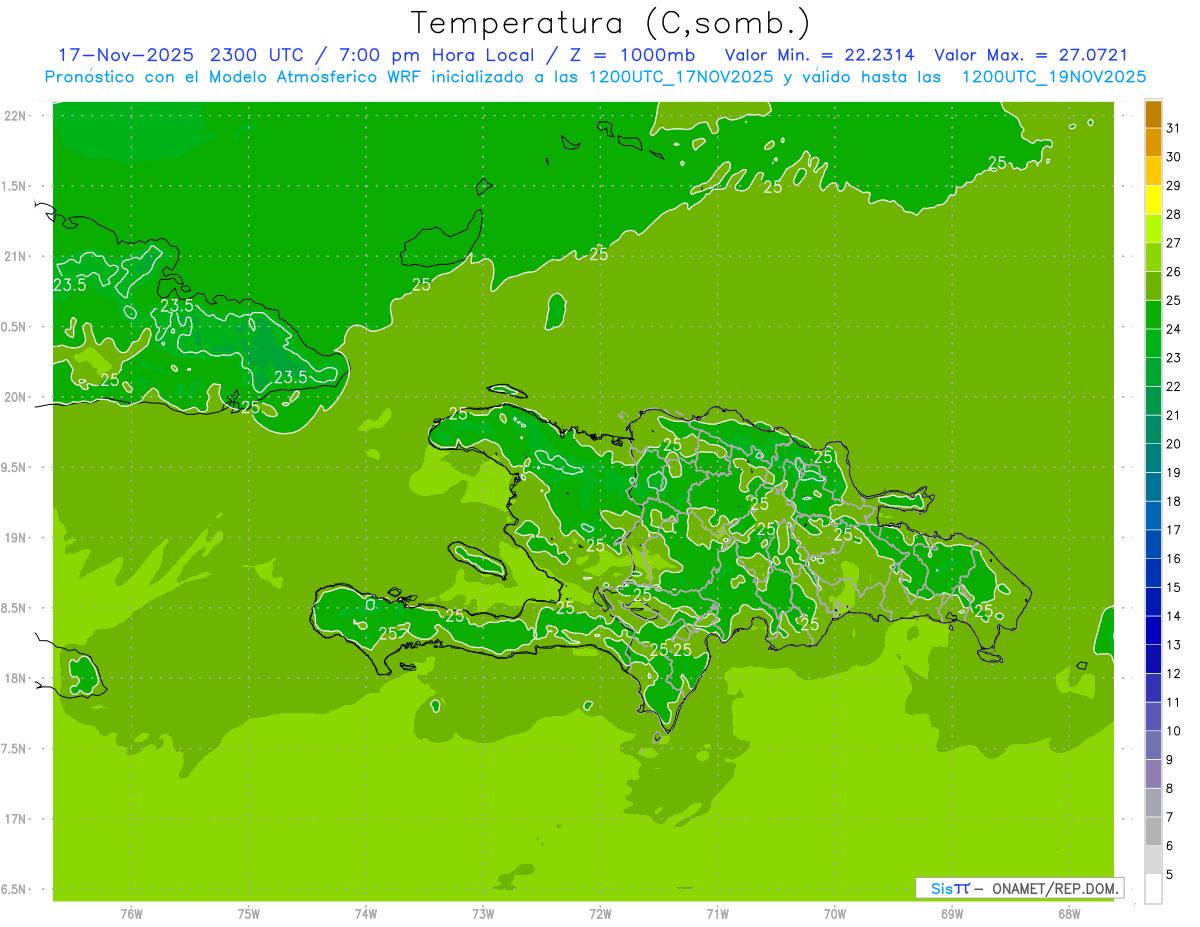Click the color scale value 30
This screenshot has height=927, width=1200.
(1173, 157)
